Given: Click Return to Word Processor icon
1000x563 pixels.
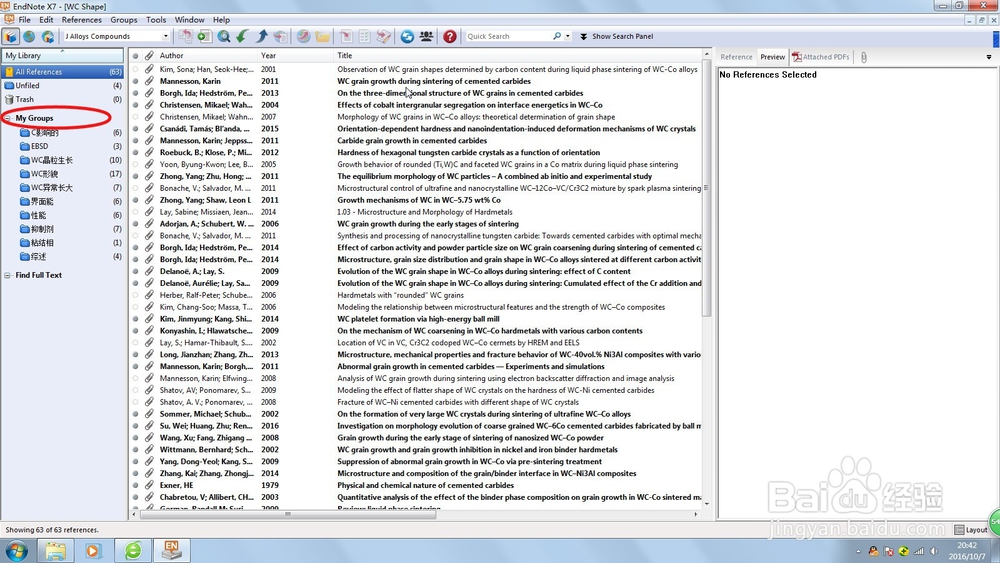Looking at the screenshot, I should [383, 36].
